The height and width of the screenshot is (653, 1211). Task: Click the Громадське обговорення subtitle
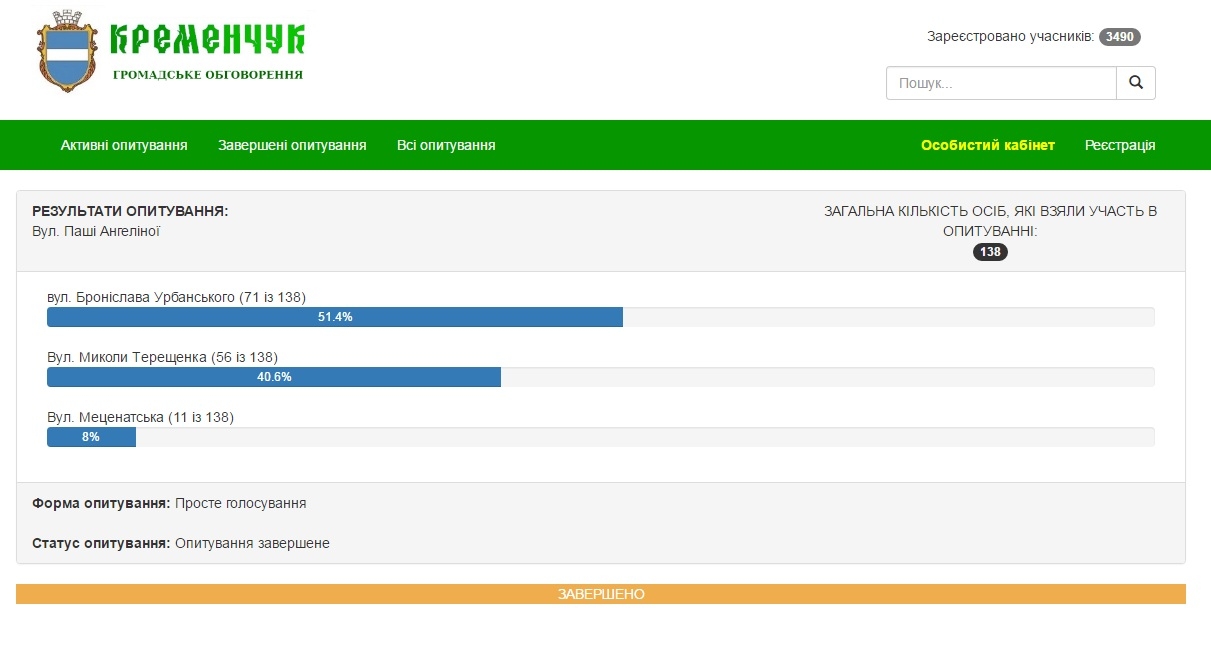[x=207, y=75]
